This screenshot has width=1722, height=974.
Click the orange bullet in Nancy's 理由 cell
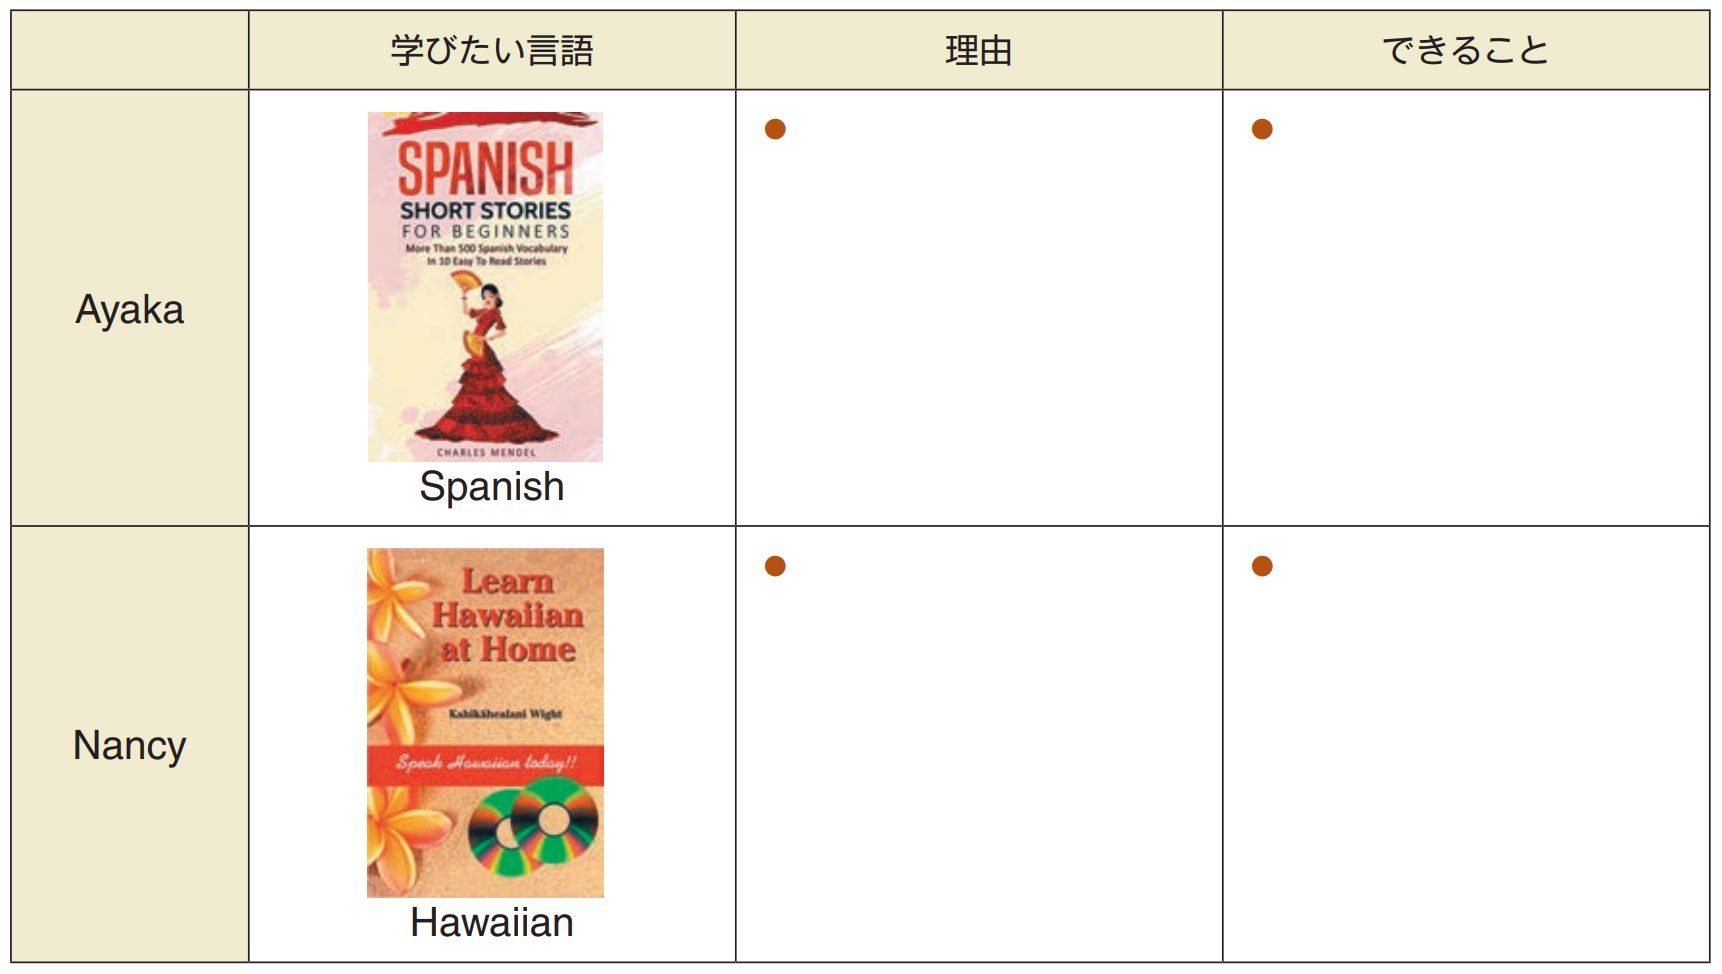tap(775, 566)
